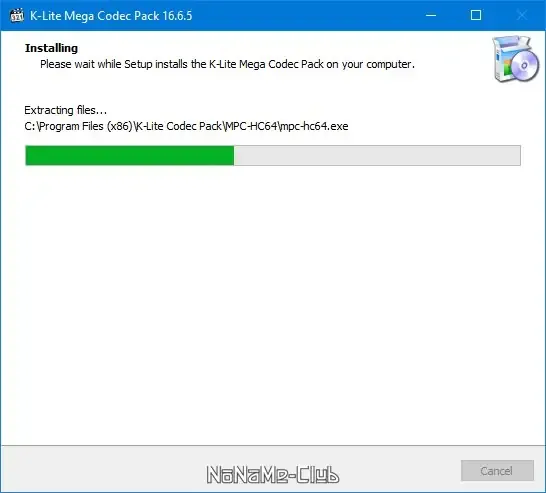The image size is (546, 493).
Task: Click the setup box and disc icon
Action: (515, 59)
